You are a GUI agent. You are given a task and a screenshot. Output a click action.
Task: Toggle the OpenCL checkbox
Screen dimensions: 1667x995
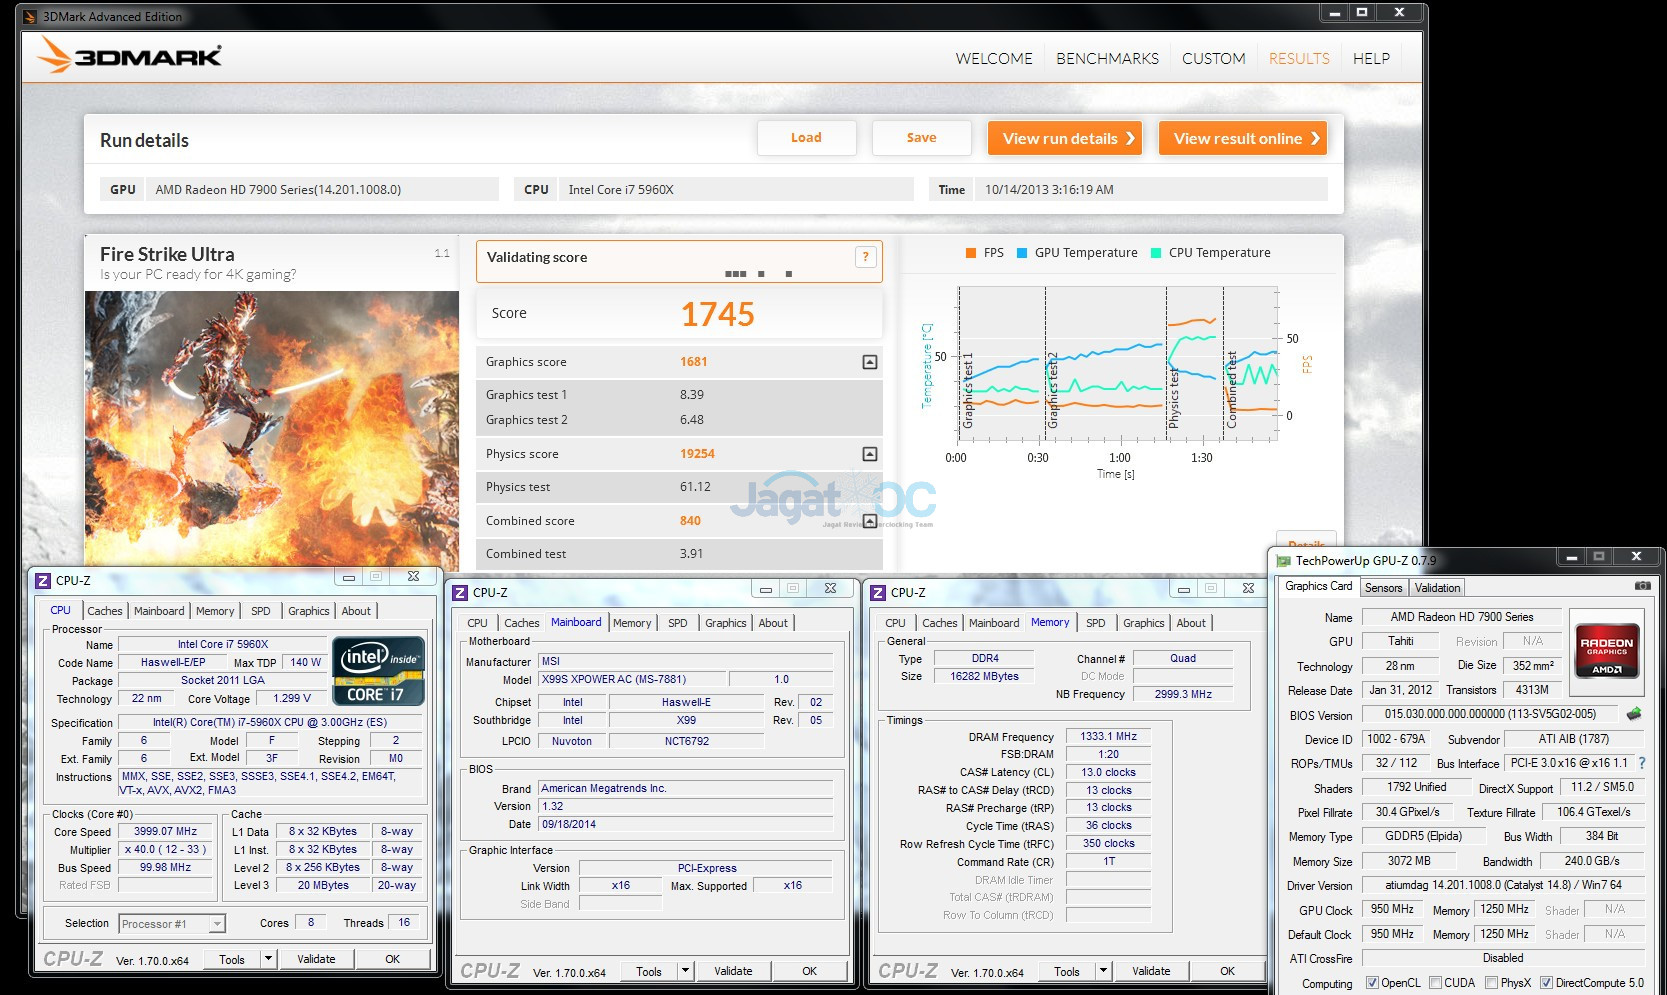click(x=1372, y=983)
